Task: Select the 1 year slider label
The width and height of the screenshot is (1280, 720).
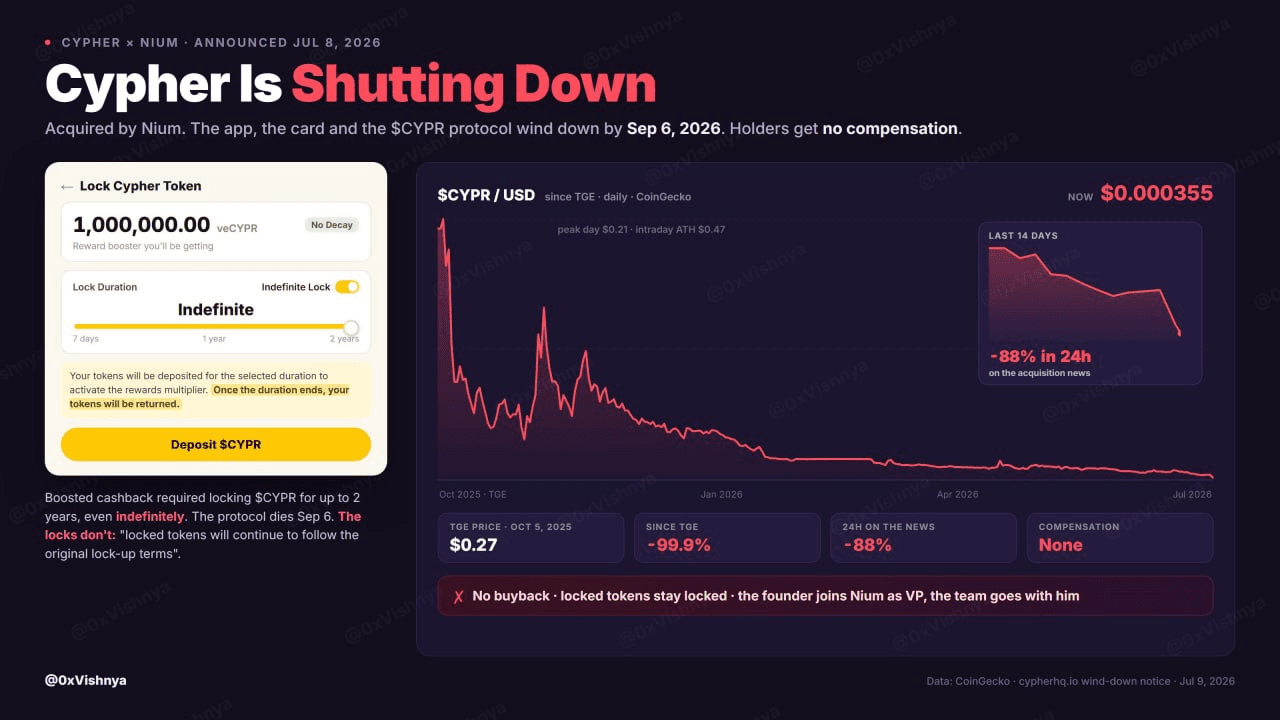Action: 214,339
